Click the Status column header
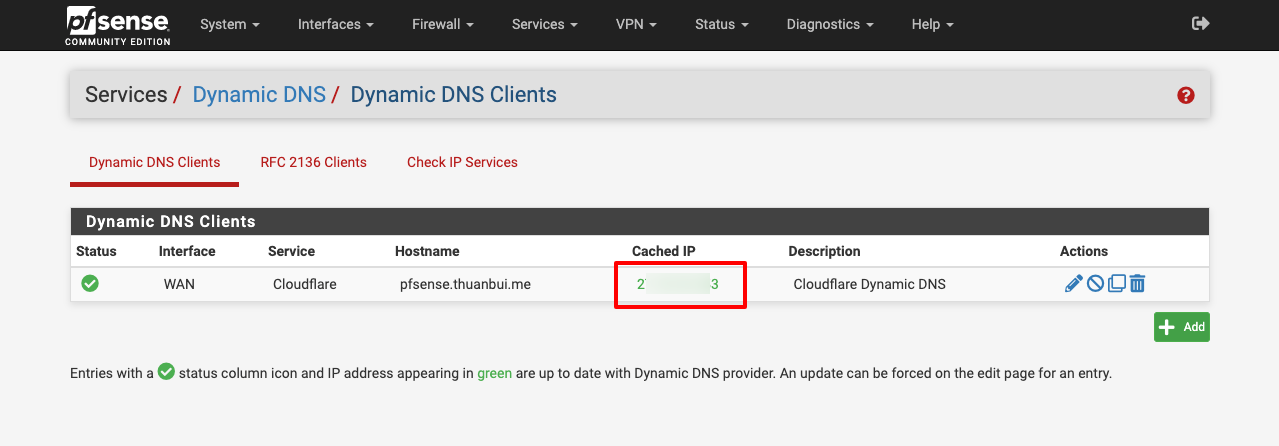 point(96,251)
